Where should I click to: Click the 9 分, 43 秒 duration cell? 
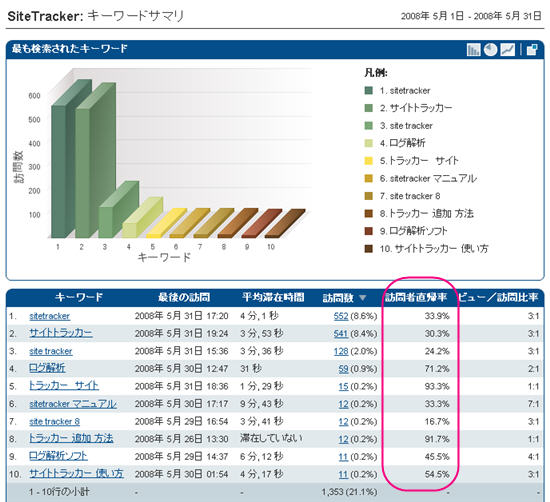pyautogui.click(x=262, y=404)
